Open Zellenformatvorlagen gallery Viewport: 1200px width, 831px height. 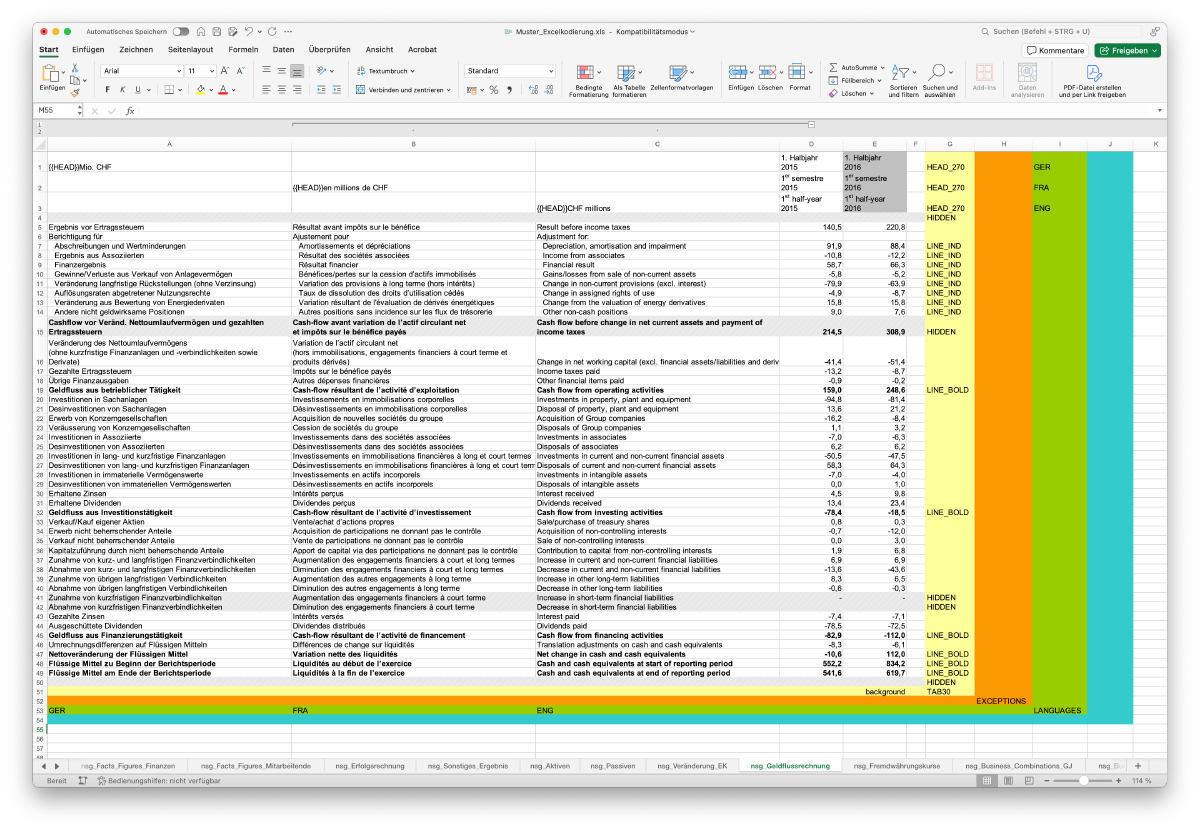tap(681, 79)
